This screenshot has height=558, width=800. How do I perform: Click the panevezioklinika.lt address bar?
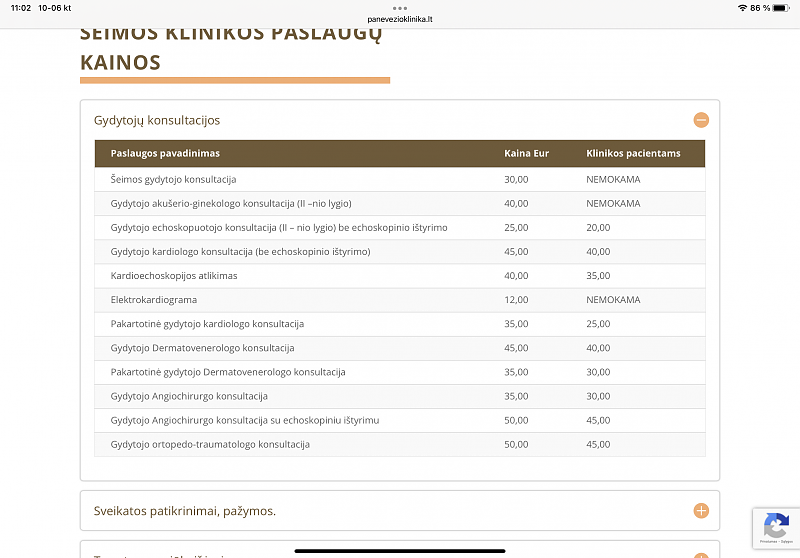pos(400,19)
